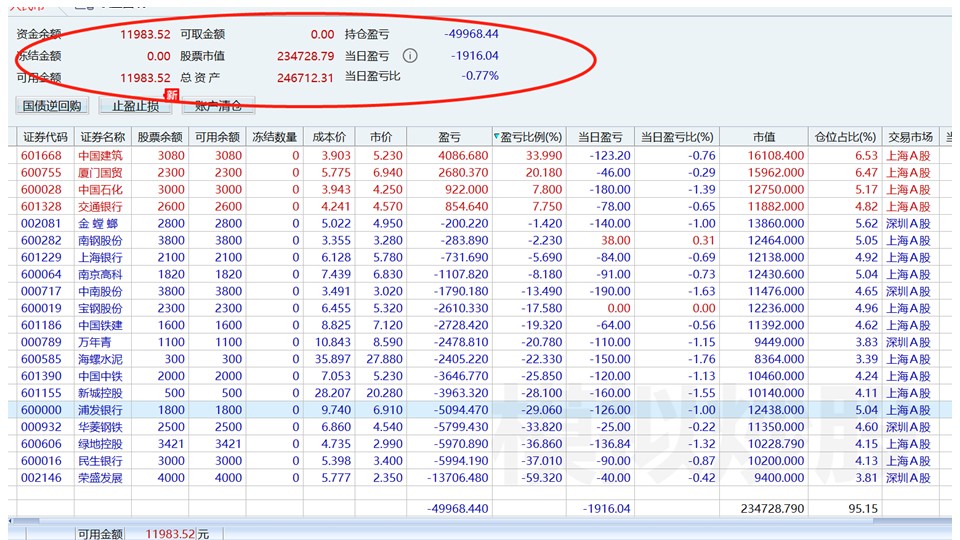Click market value 16108.400
This screenshot has width=960, height=540.
pos(776,156)
